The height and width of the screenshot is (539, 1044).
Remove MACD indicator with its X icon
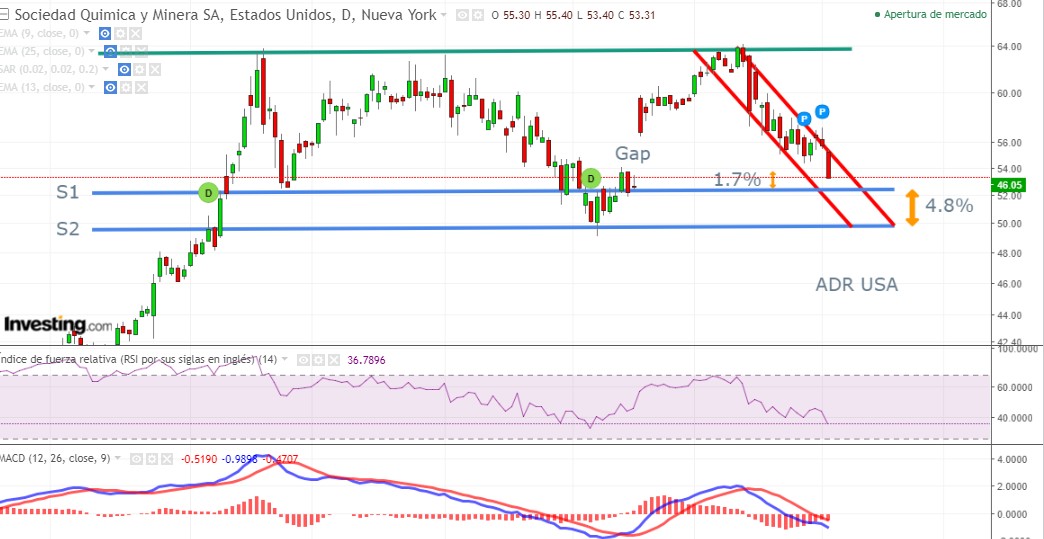click(x=166, y=458)
